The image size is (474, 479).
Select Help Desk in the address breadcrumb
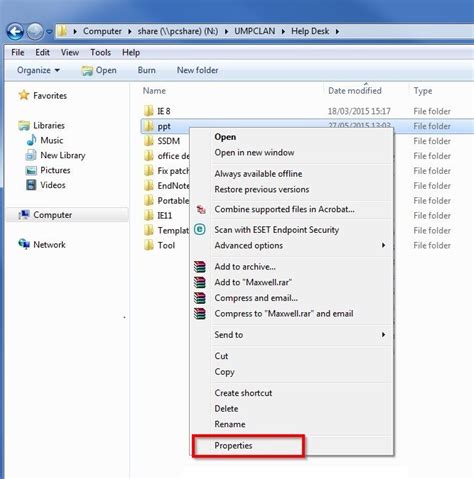[x=310, y=31]
